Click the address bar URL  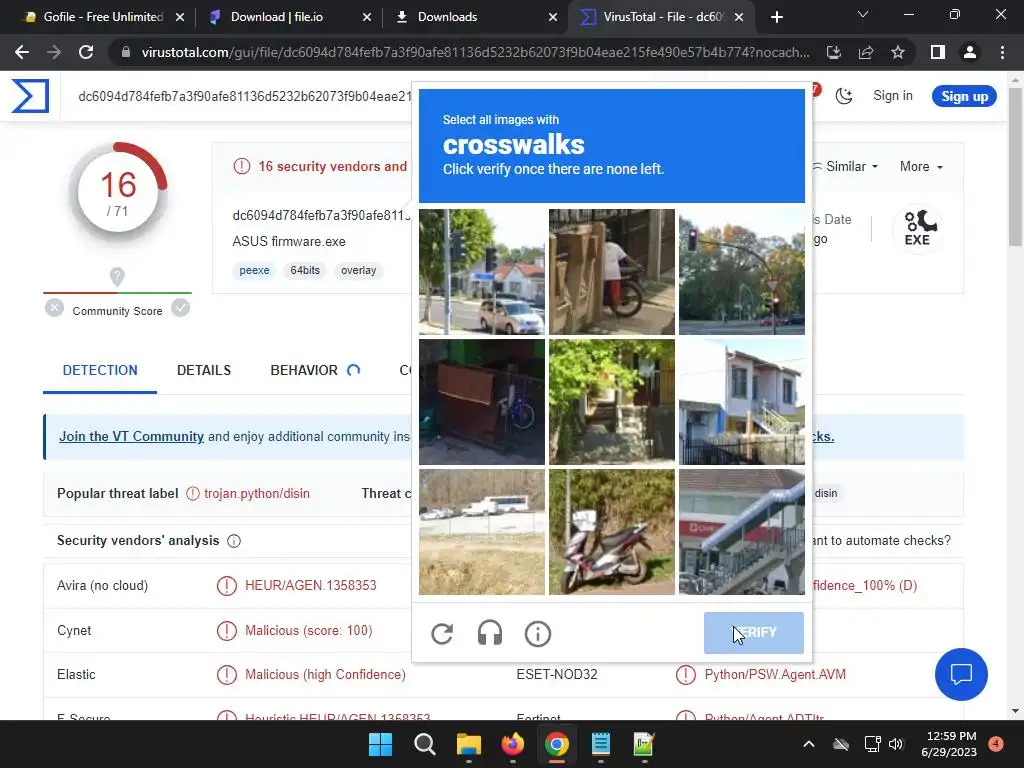tap(475, 52)
